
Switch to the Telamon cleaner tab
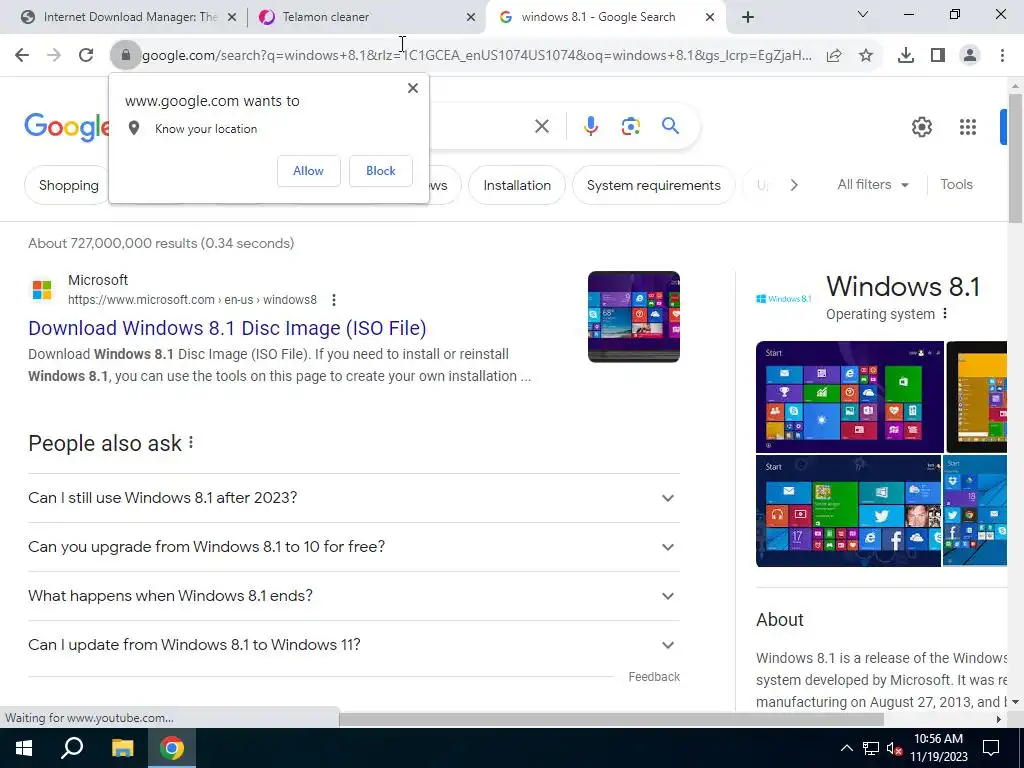point(366,17)
